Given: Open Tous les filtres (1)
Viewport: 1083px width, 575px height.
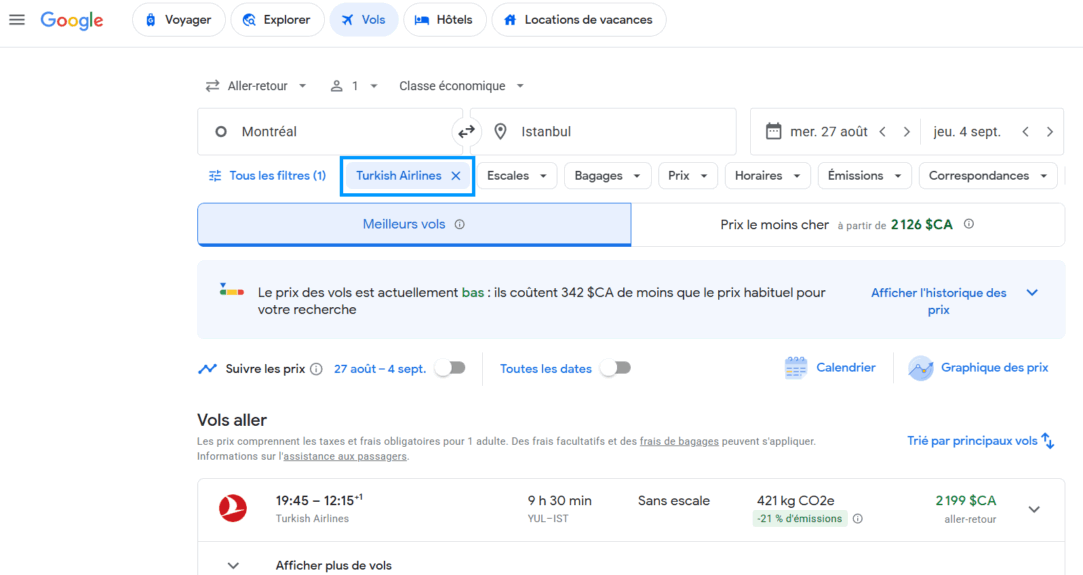Looking at the screenshot, I should pos(268,176).
